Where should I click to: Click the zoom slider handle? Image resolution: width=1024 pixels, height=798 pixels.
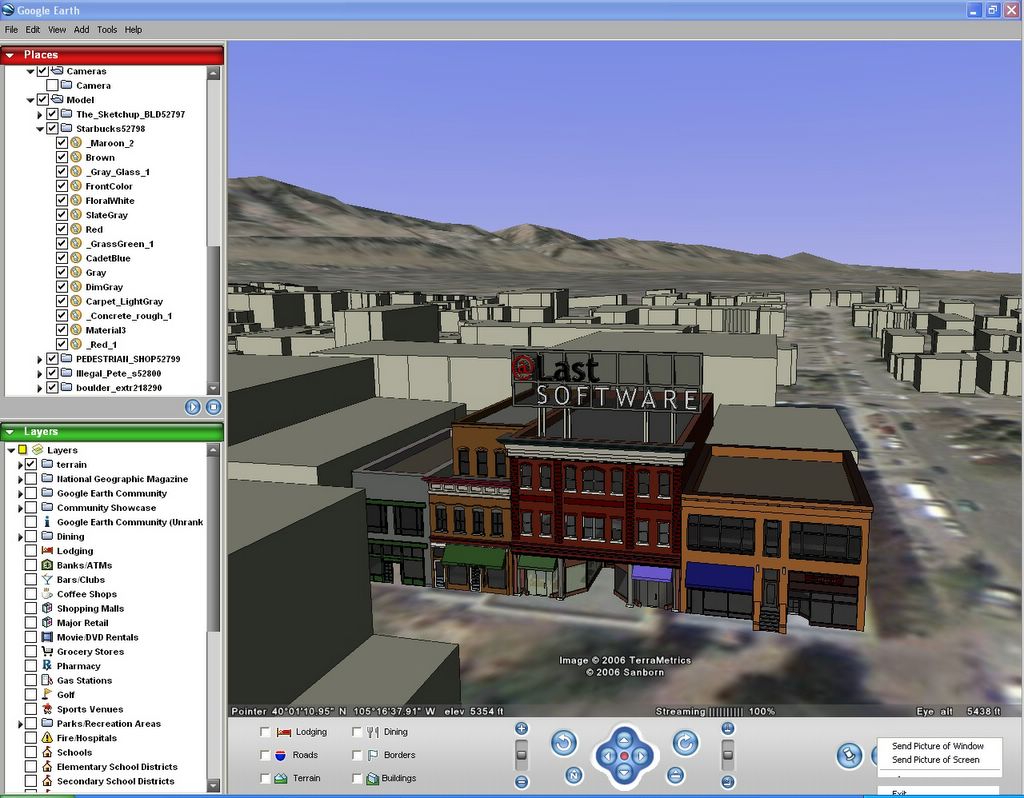point(521,754)
